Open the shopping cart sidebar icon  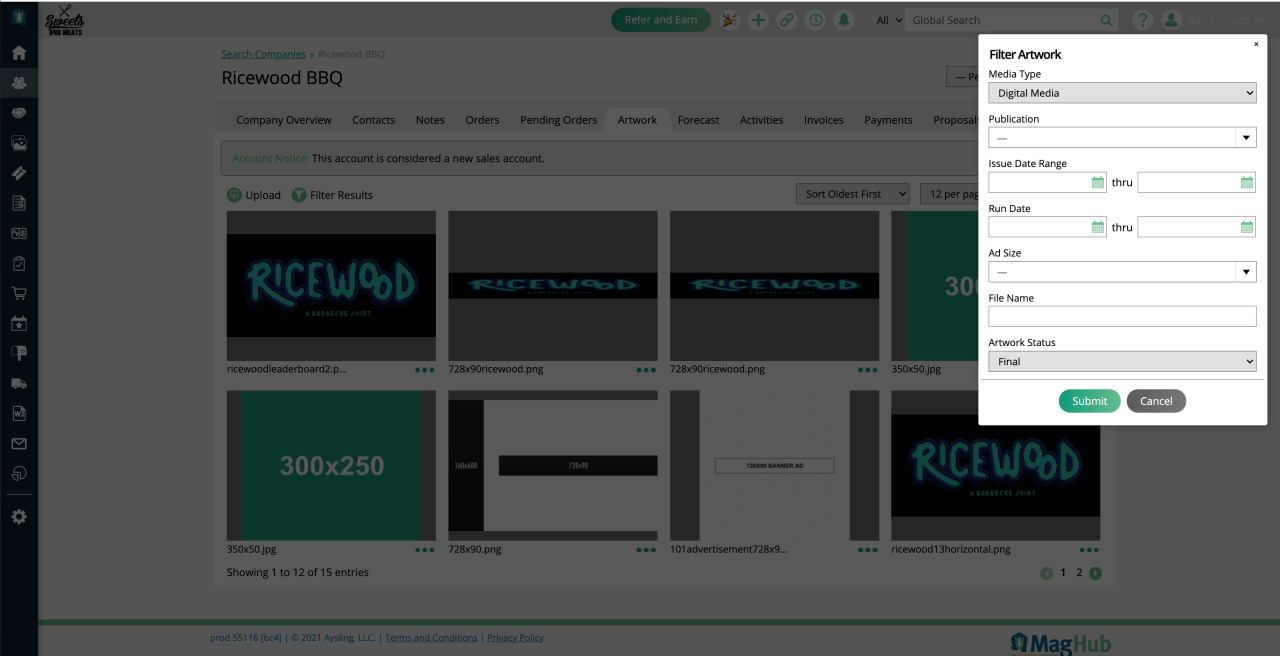click(18, 294)
